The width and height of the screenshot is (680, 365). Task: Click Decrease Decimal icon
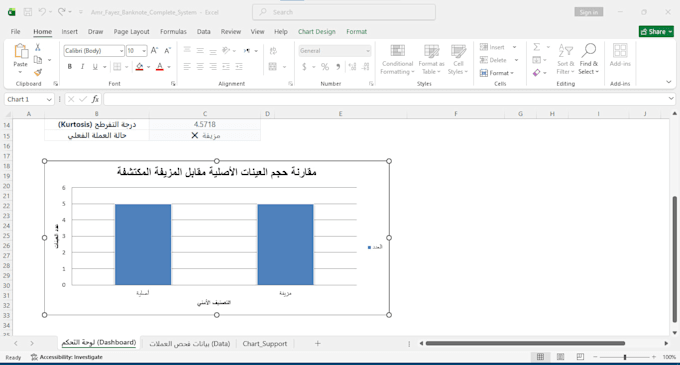[366, 67]
